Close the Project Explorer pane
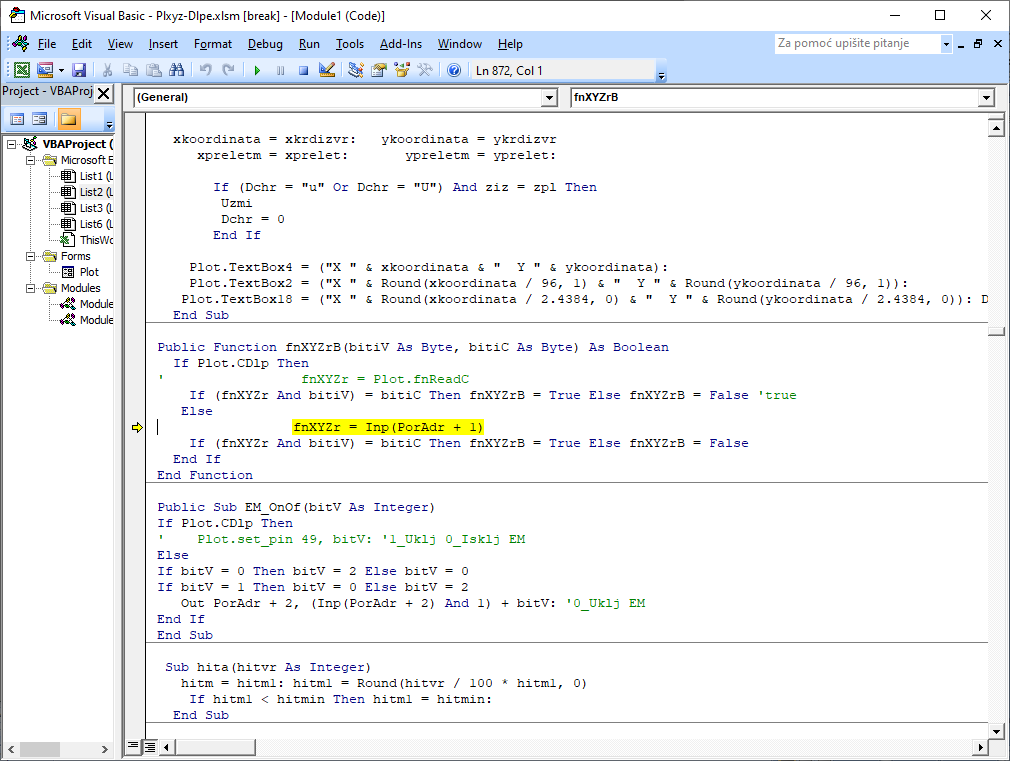The image size is (1010, 761). pos(104,93)
